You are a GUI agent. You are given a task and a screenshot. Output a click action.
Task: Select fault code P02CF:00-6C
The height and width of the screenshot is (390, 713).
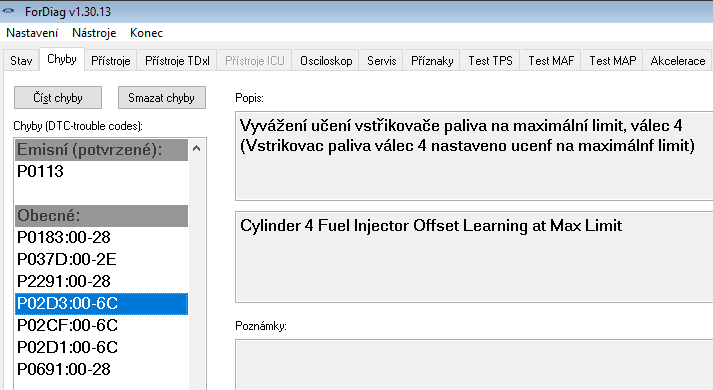[x=101, y=325]
